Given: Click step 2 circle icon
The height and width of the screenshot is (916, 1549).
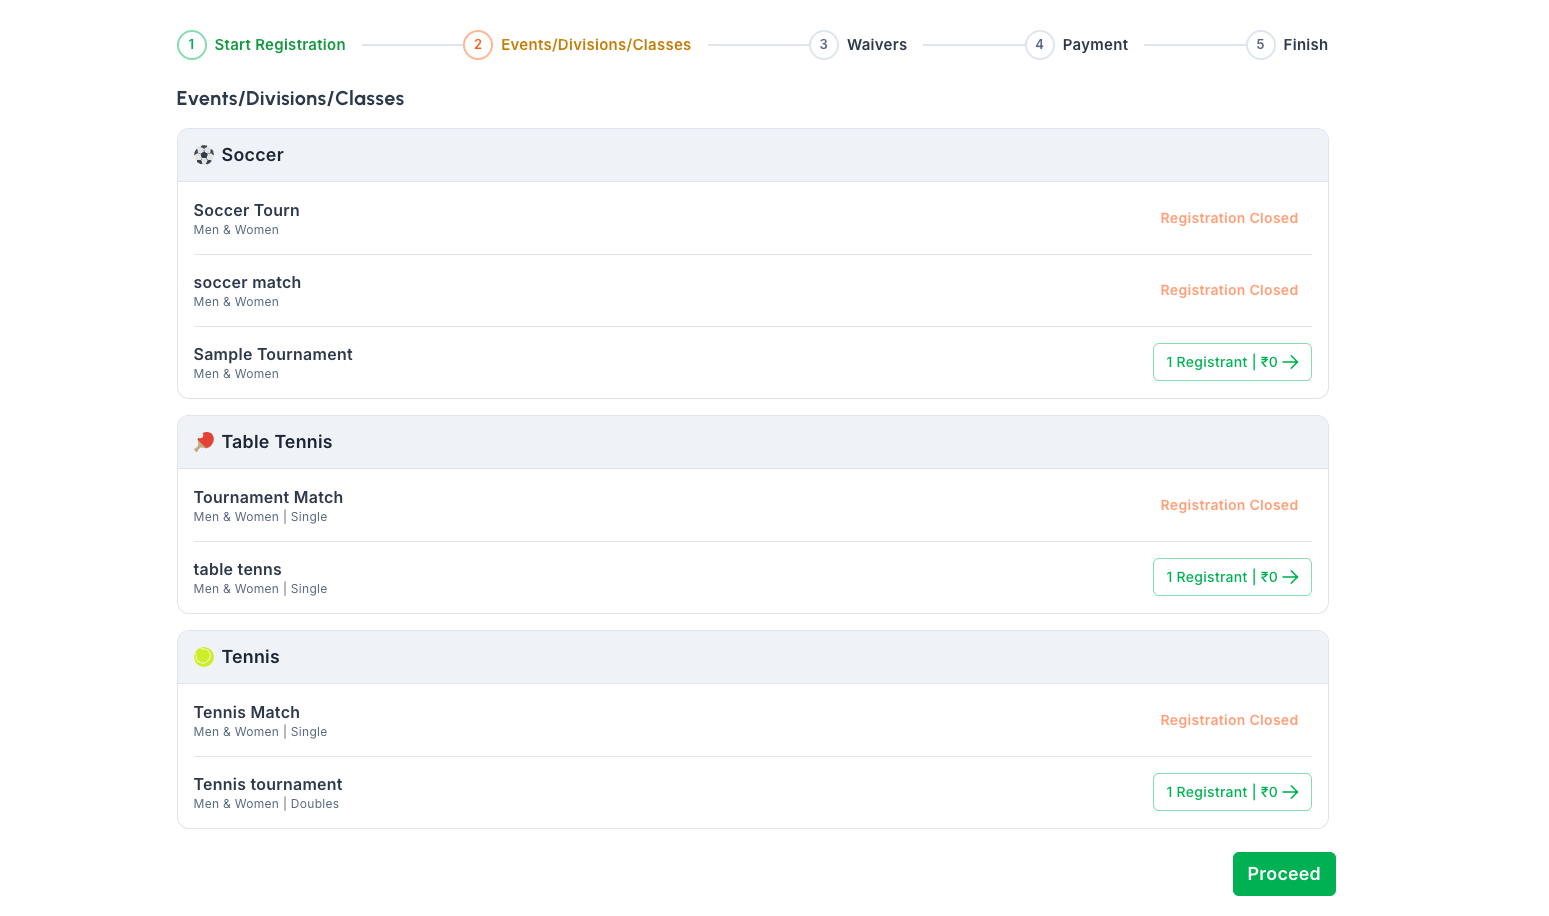Looking at the screenshot, I should coord(478,45).
